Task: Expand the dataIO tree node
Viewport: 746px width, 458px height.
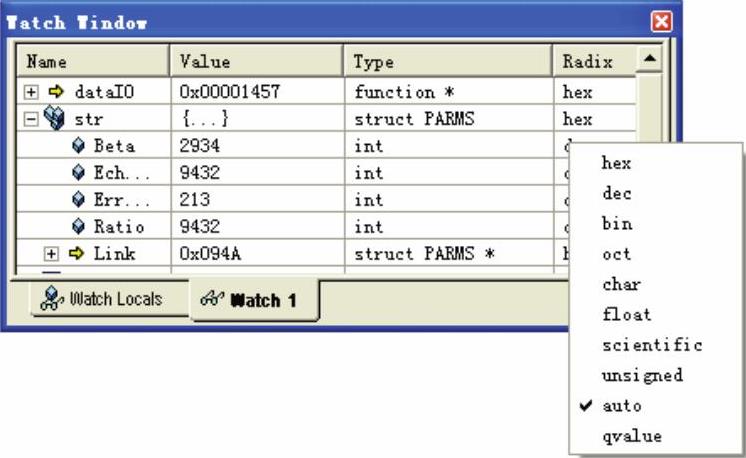Action: 31,91
